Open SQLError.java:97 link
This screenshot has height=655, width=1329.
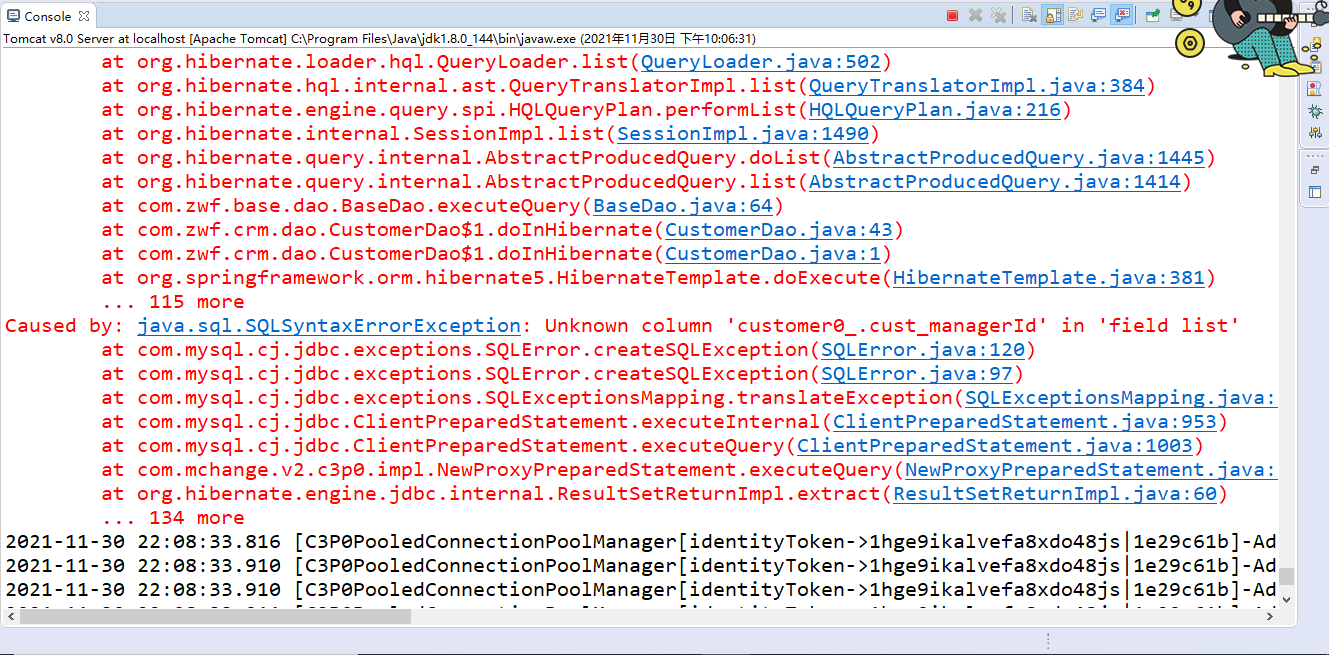pyautogui.click(x=917, y=374)
